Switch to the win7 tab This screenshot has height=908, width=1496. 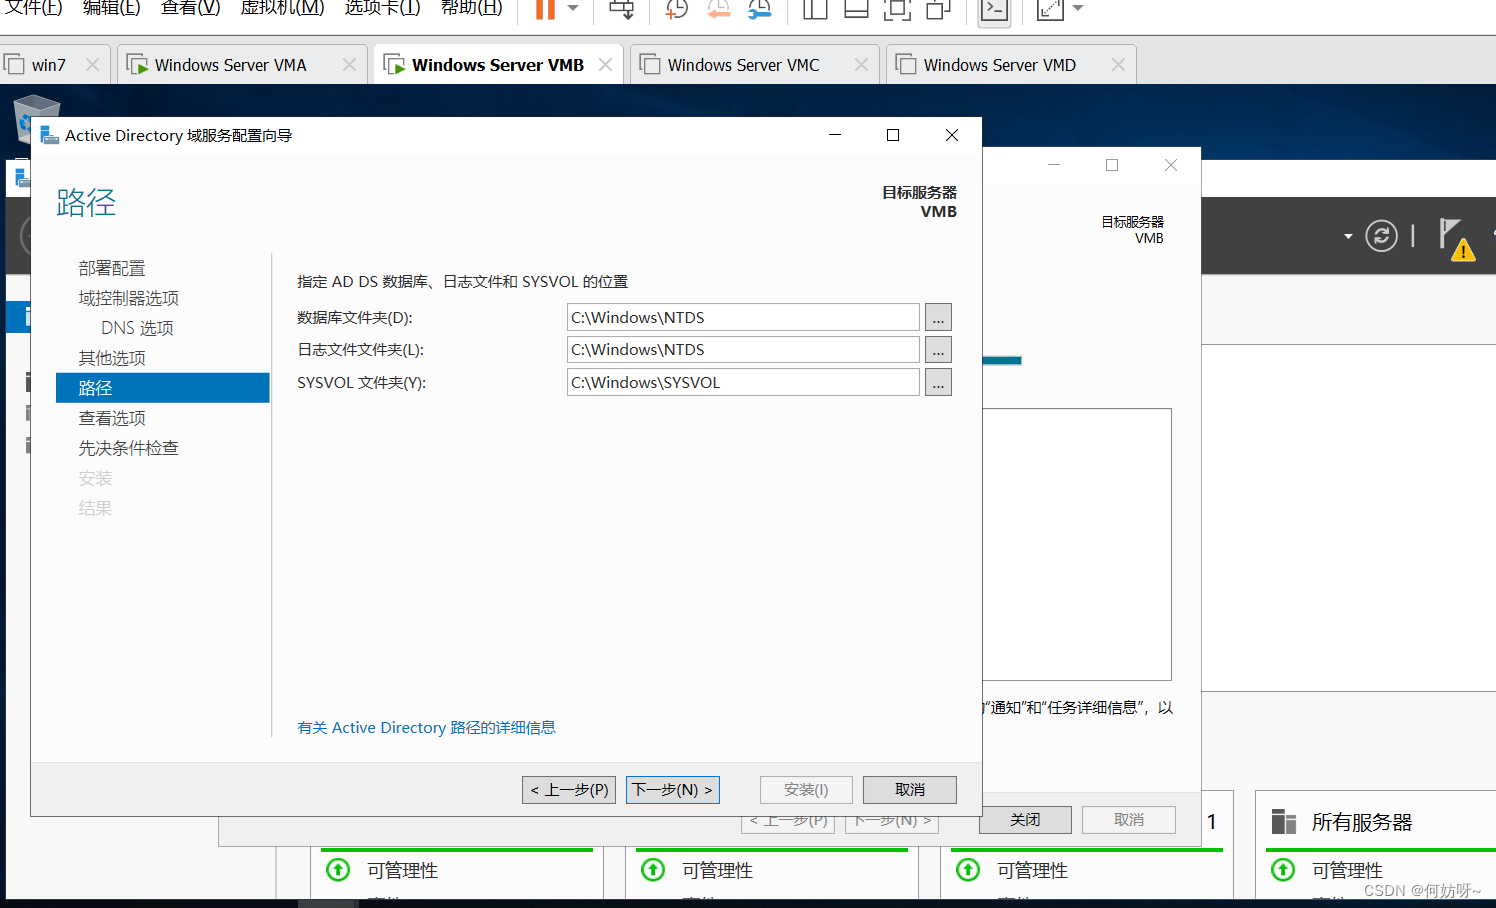(49, 65)
